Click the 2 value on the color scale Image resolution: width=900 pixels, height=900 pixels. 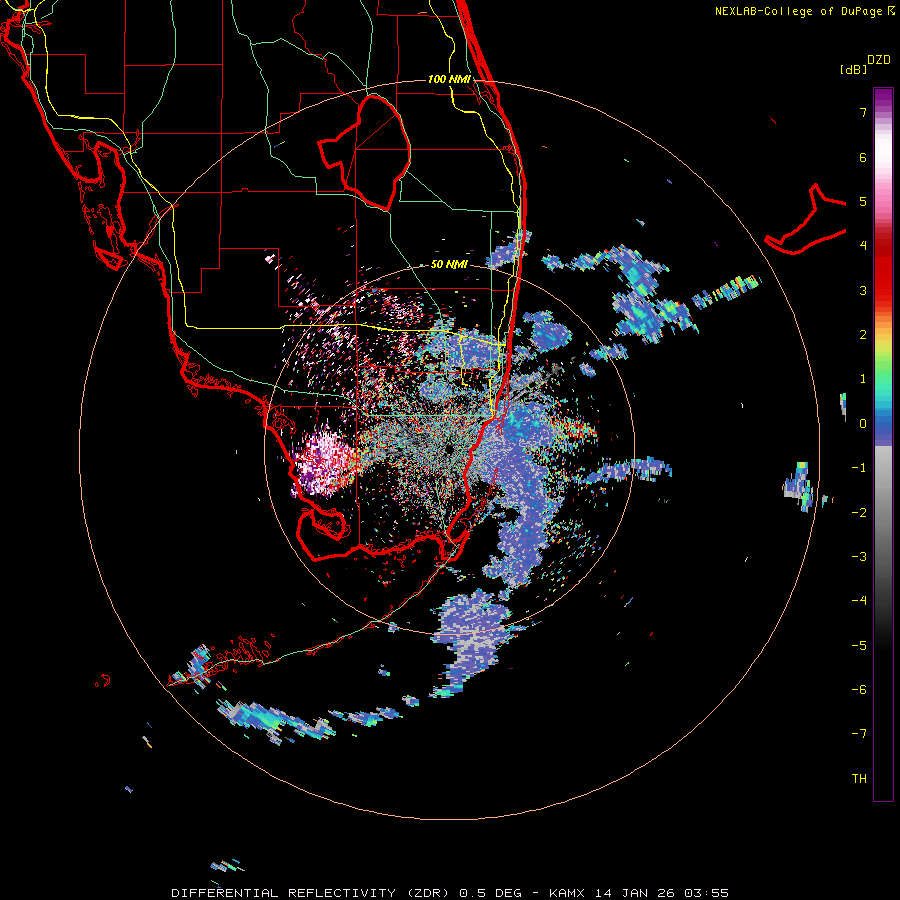click(863, 335)
